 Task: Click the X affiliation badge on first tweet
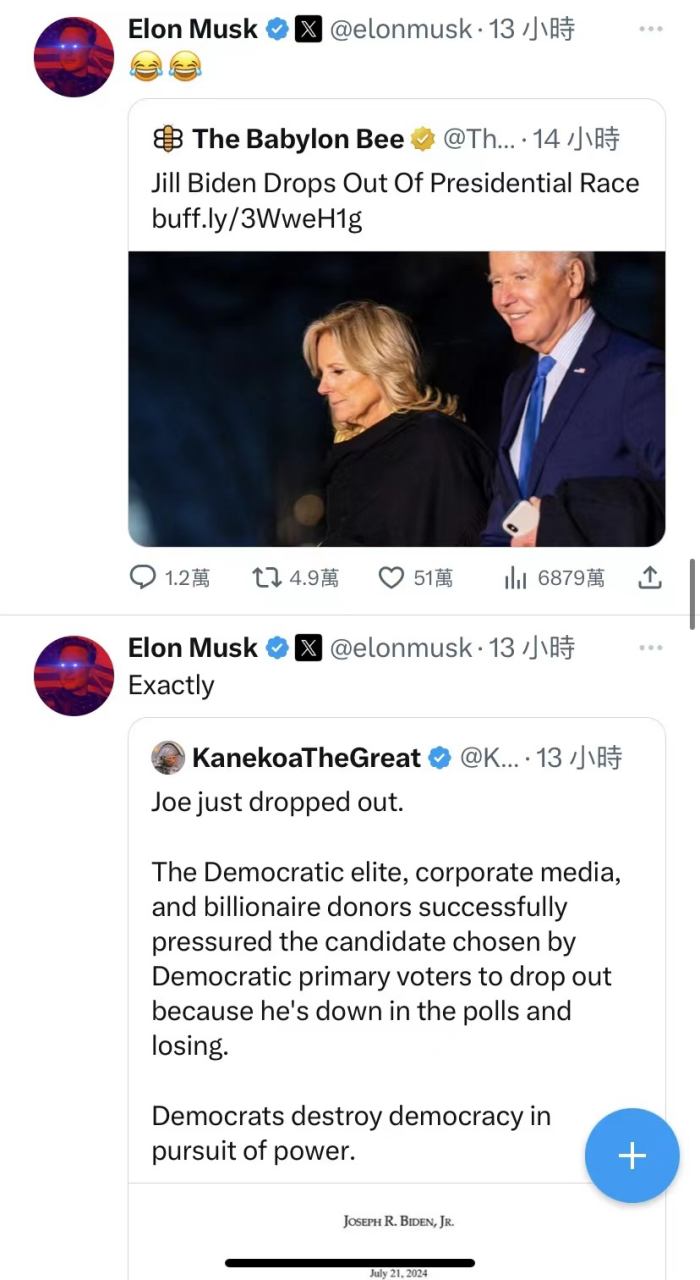coord(308,30)
